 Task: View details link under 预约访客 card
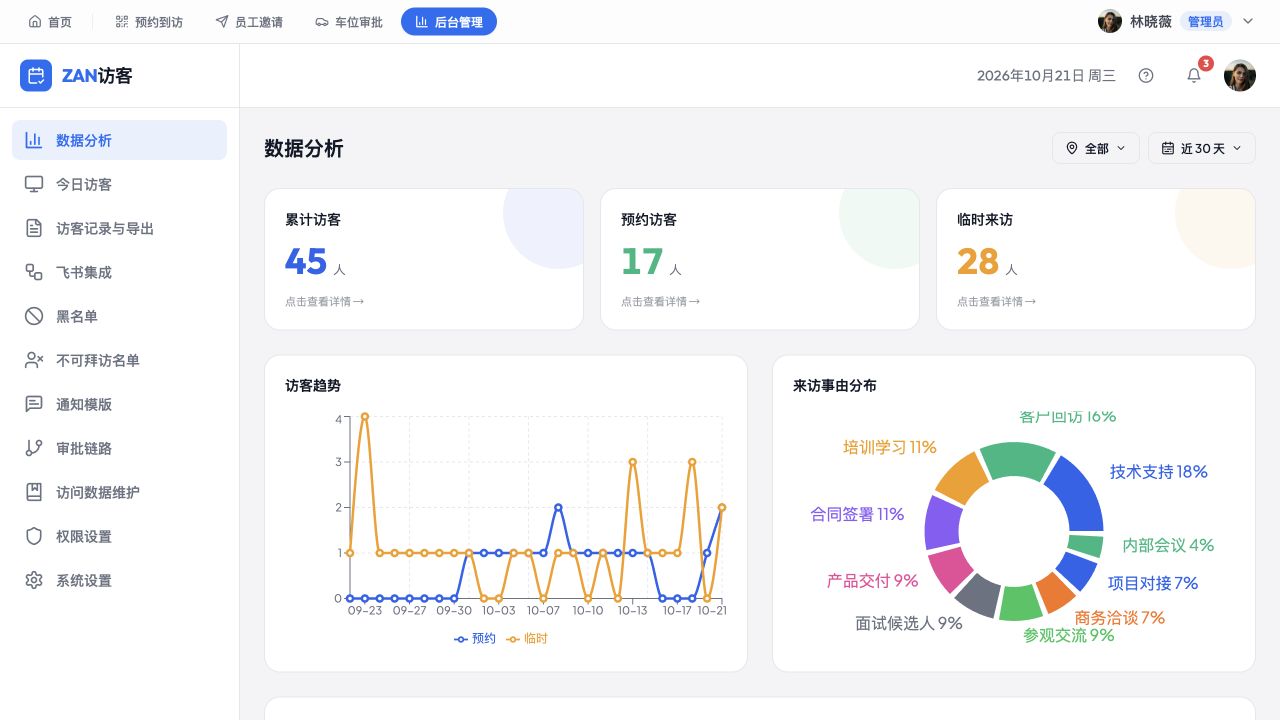click(660, 301)
